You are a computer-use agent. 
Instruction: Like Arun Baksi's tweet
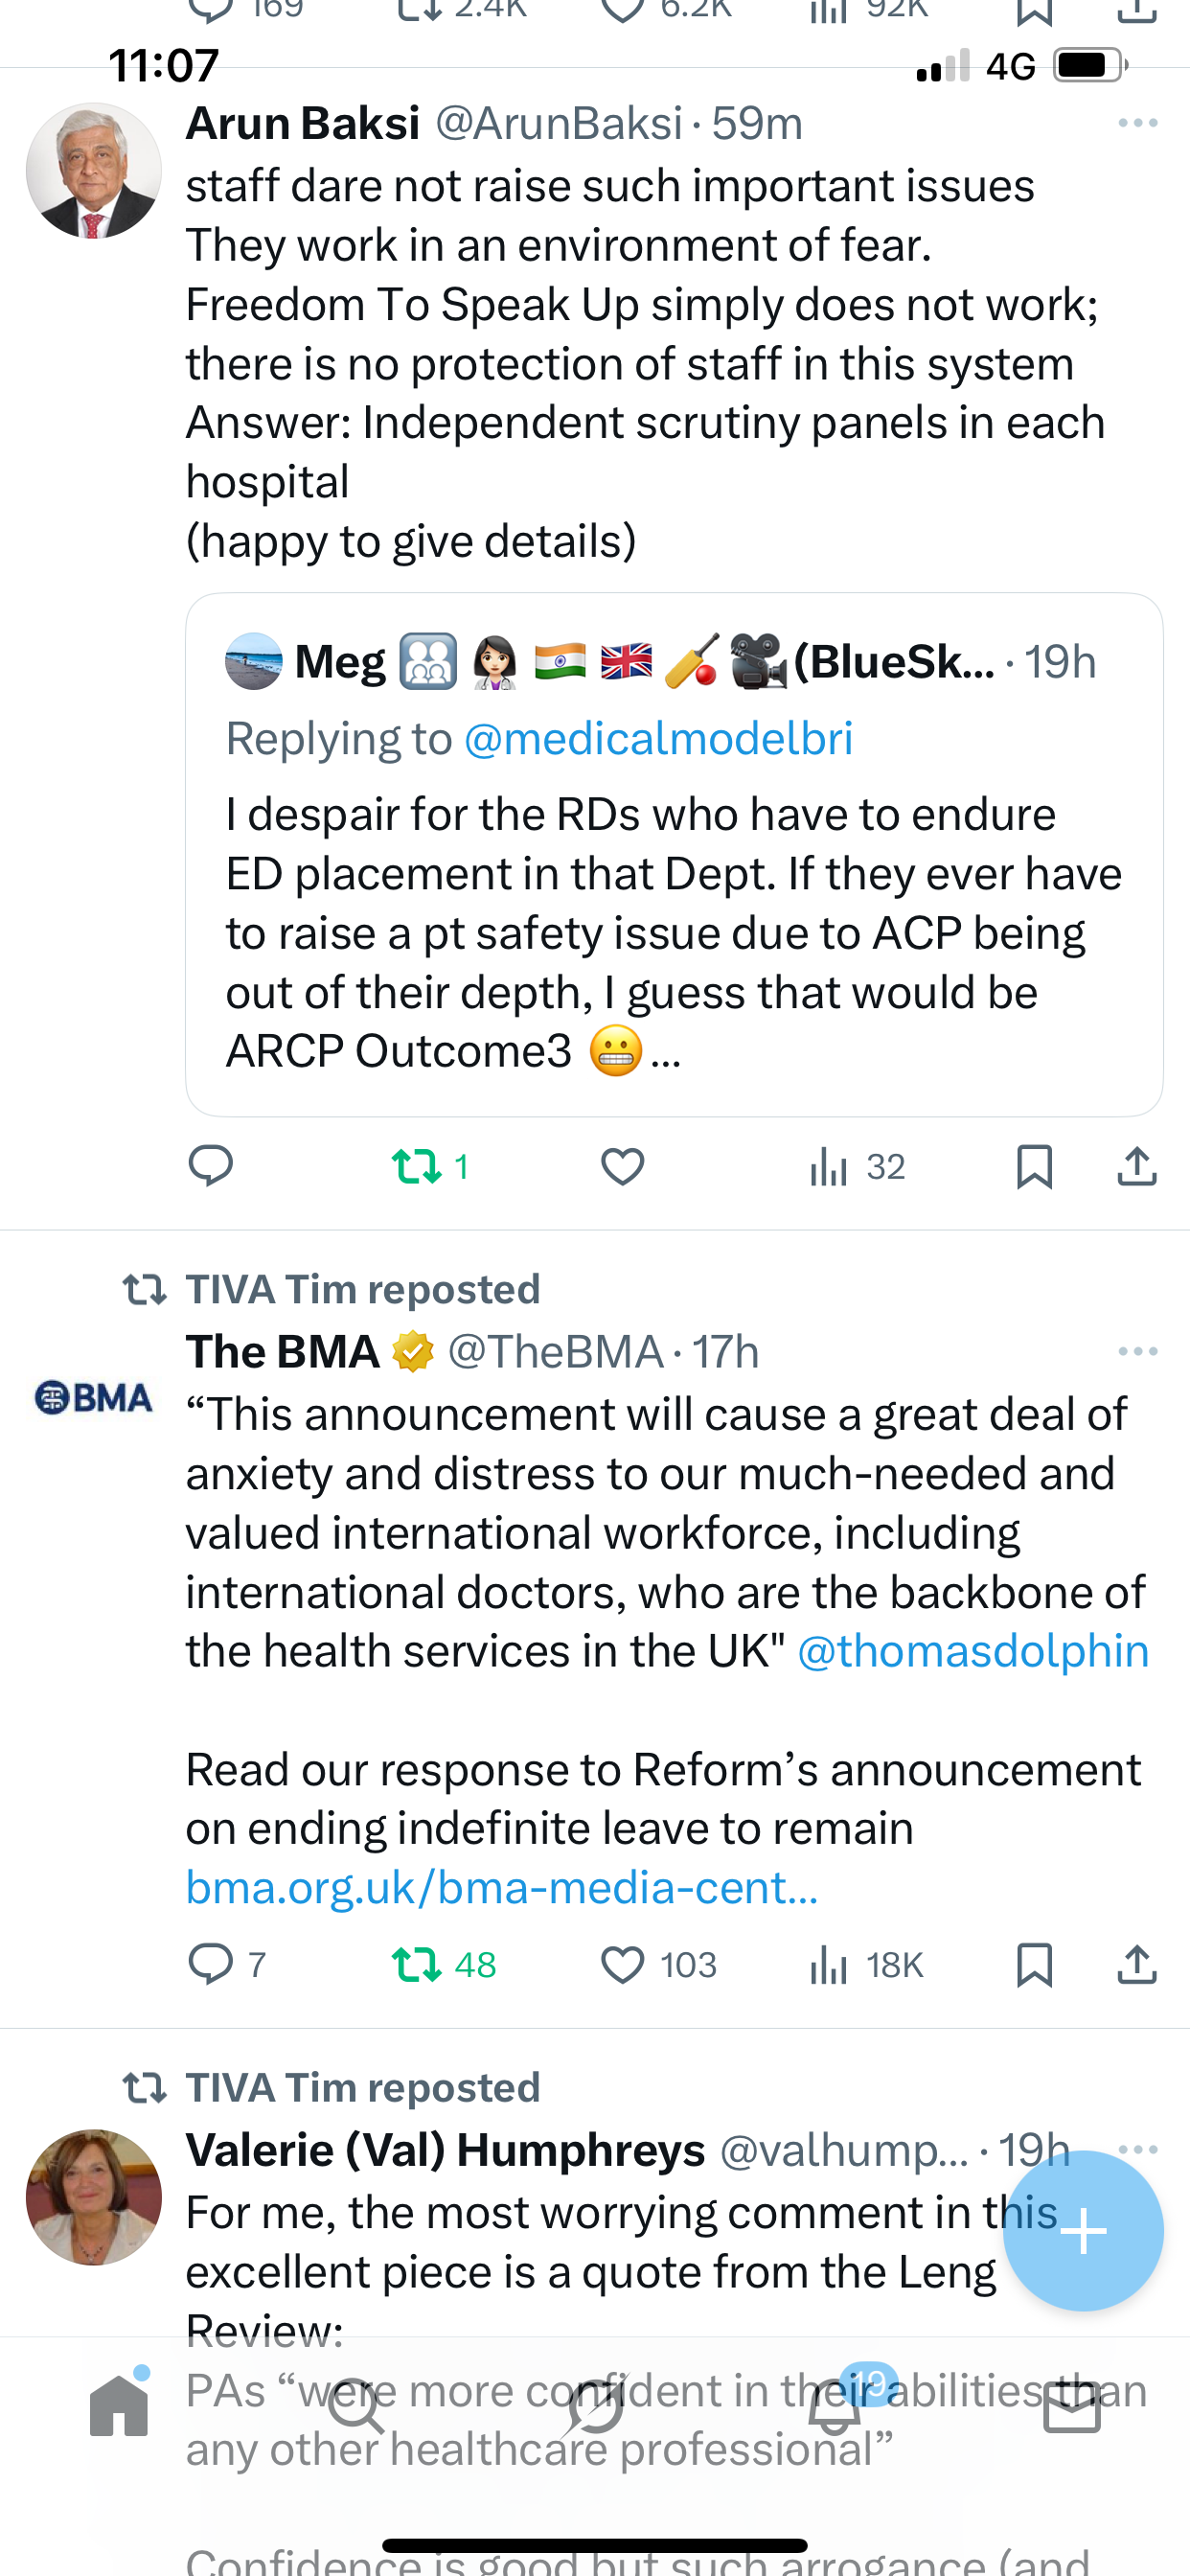click(622, 1166)
